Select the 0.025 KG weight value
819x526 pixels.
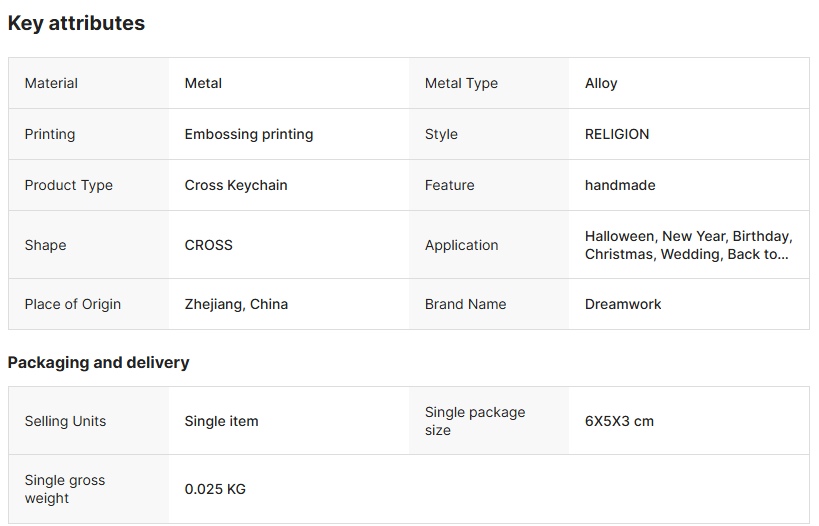(x=215, y=489)
